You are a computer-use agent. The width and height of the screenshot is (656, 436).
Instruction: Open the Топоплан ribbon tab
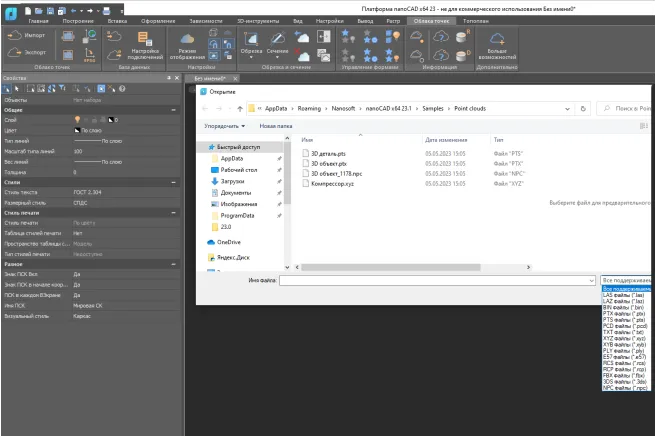[476, 21]
